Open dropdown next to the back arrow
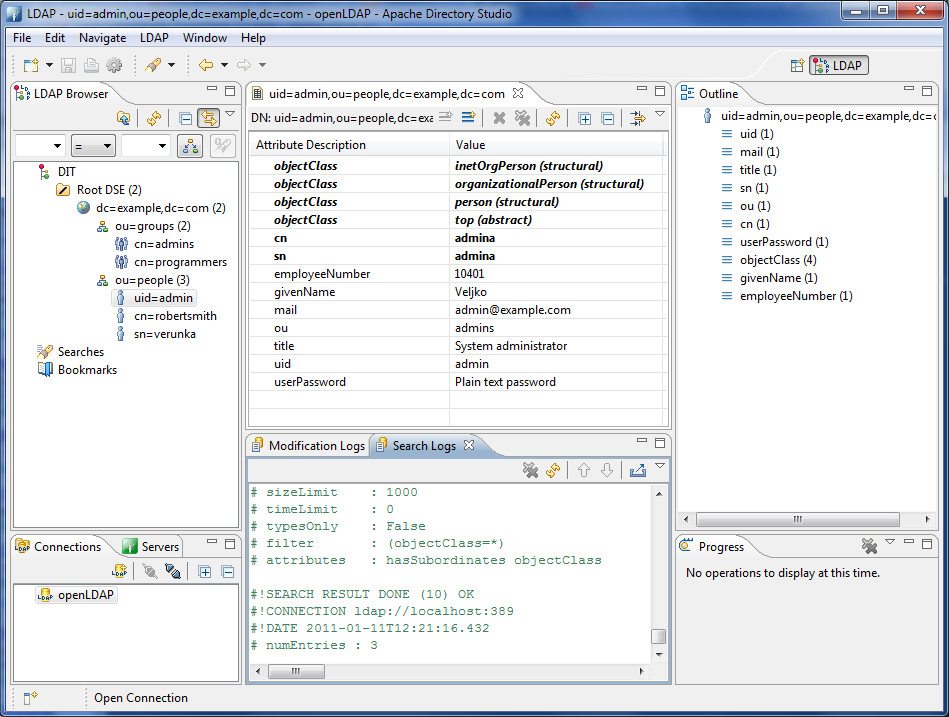 (224, 65)
